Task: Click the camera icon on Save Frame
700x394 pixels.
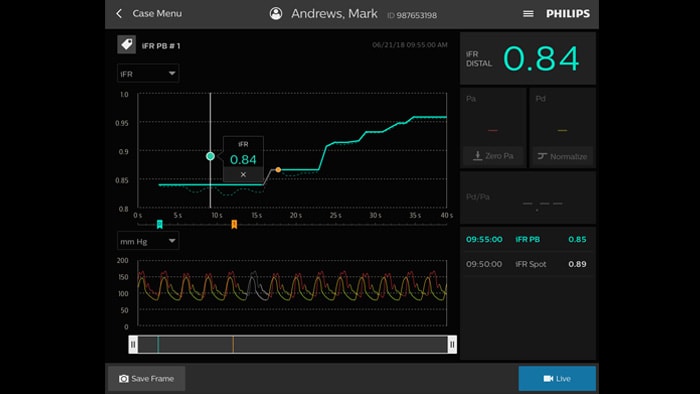Action: click(124, 378)
